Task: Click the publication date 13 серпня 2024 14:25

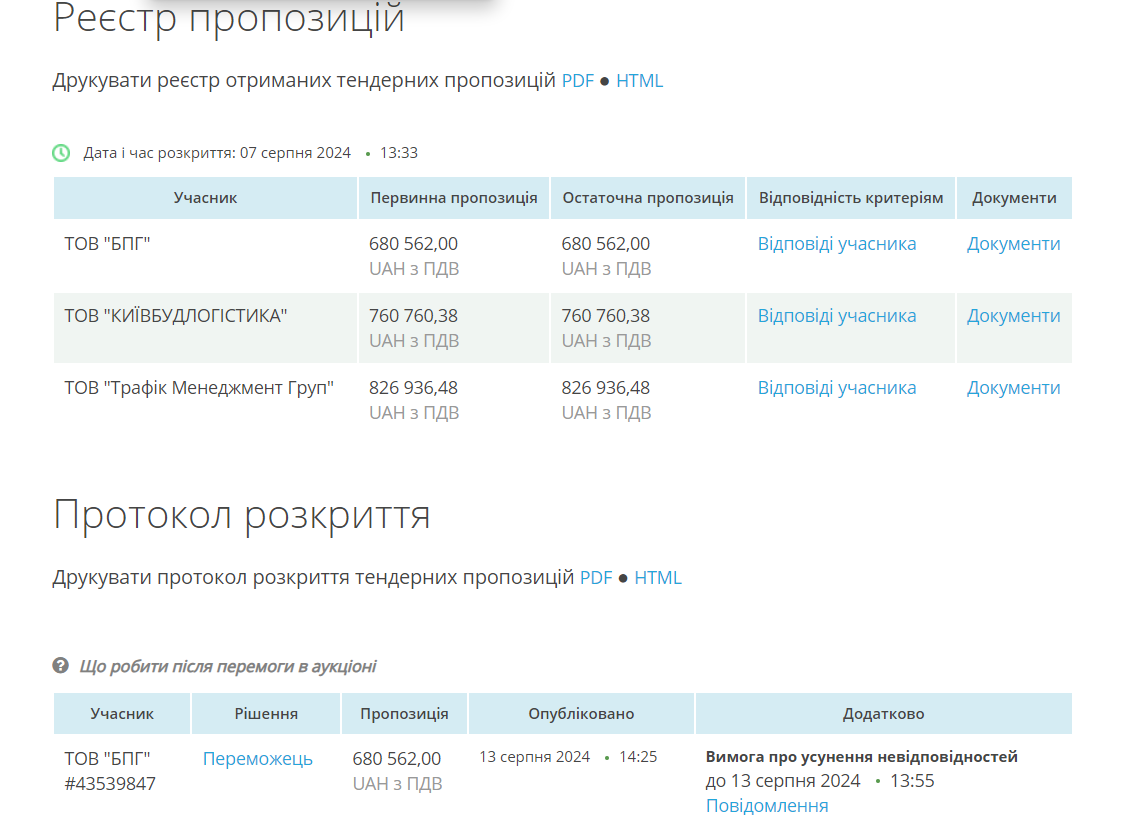Action: 568,757
